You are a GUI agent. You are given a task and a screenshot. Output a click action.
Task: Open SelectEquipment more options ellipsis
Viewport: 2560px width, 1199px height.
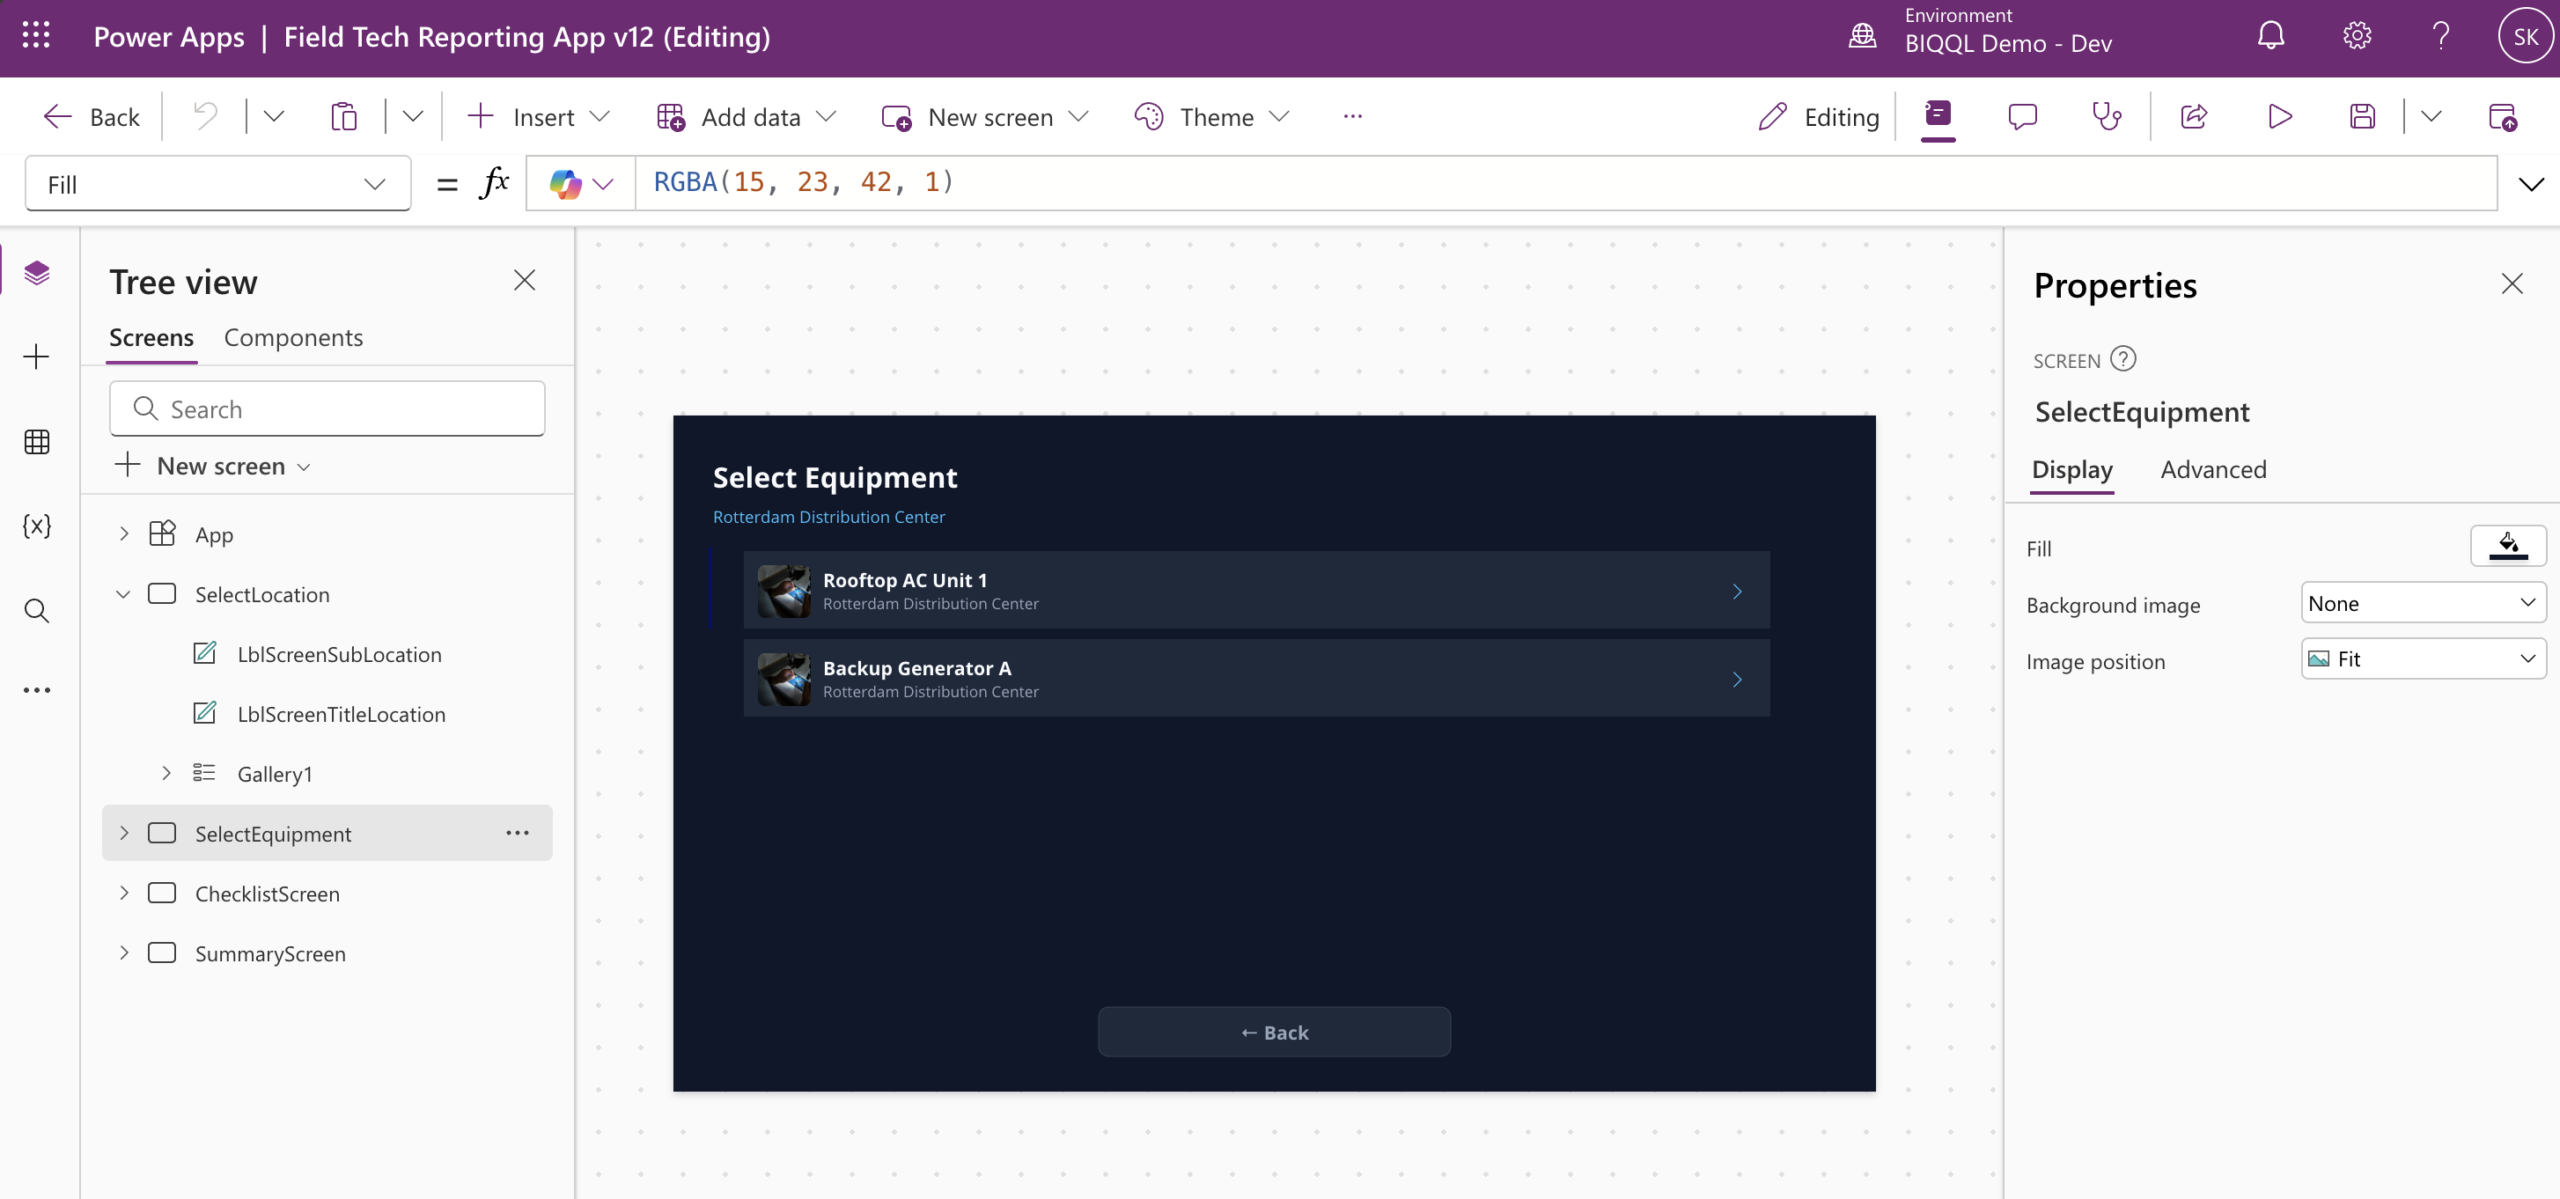(x=517, y=833)
